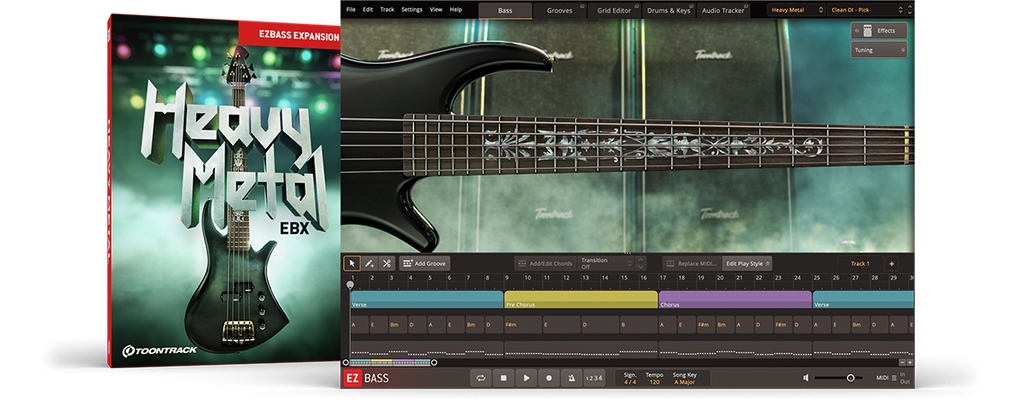Open the Transition Off dropdown
Viewport: 1024px width, 416px height.
tap(606, 263)
